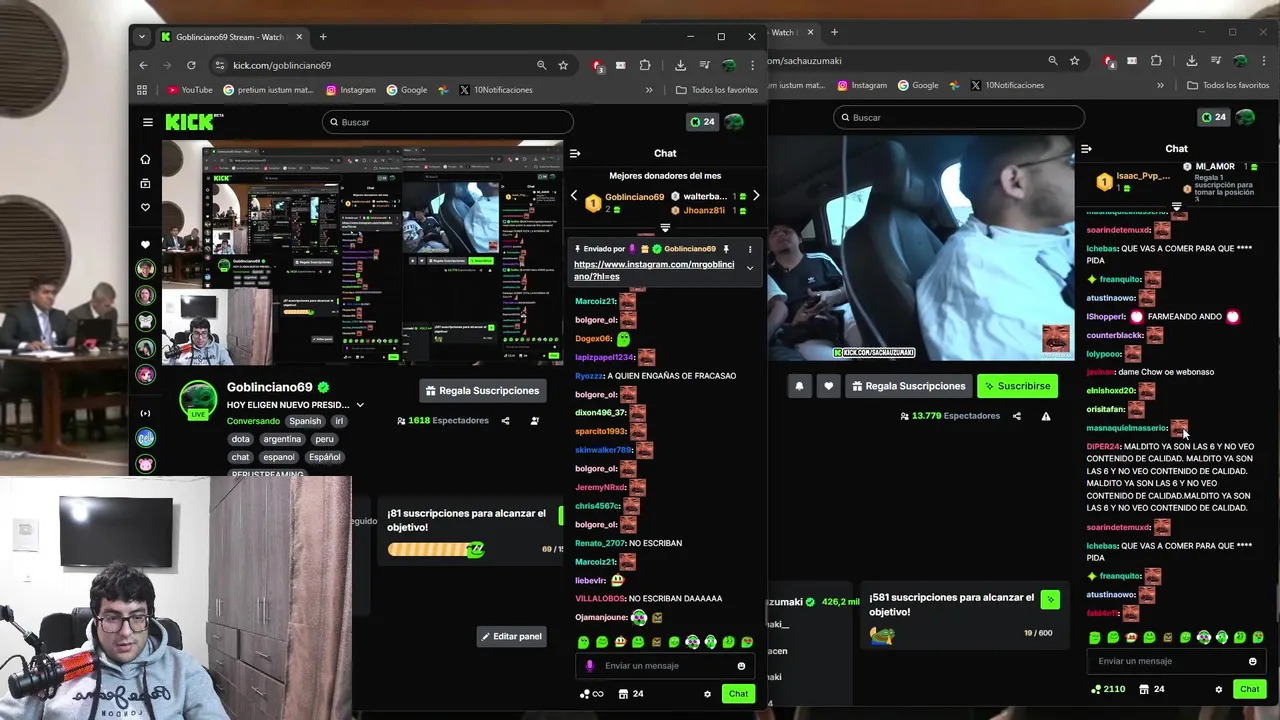The width and height of the screenshot is (1280, 720).
Task: Open three-dot options on pinned message
Action: [x=750, y=249]
